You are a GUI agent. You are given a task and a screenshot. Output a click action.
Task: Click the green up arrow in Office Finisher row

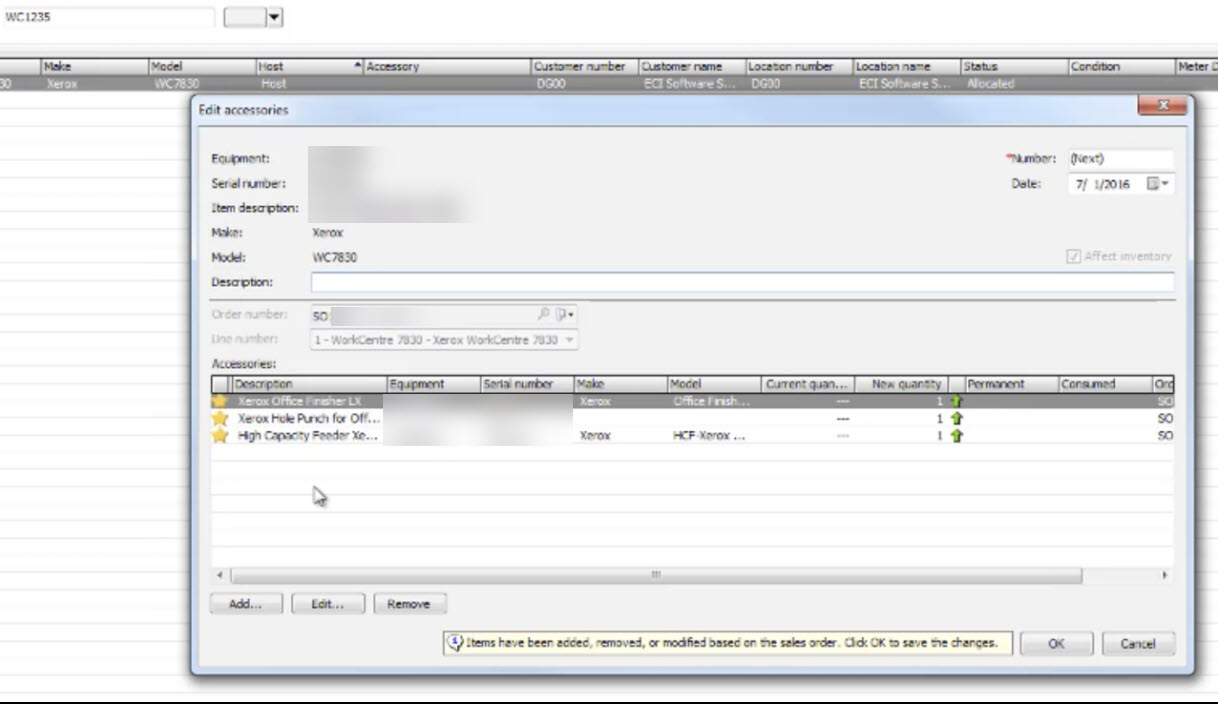956,401
